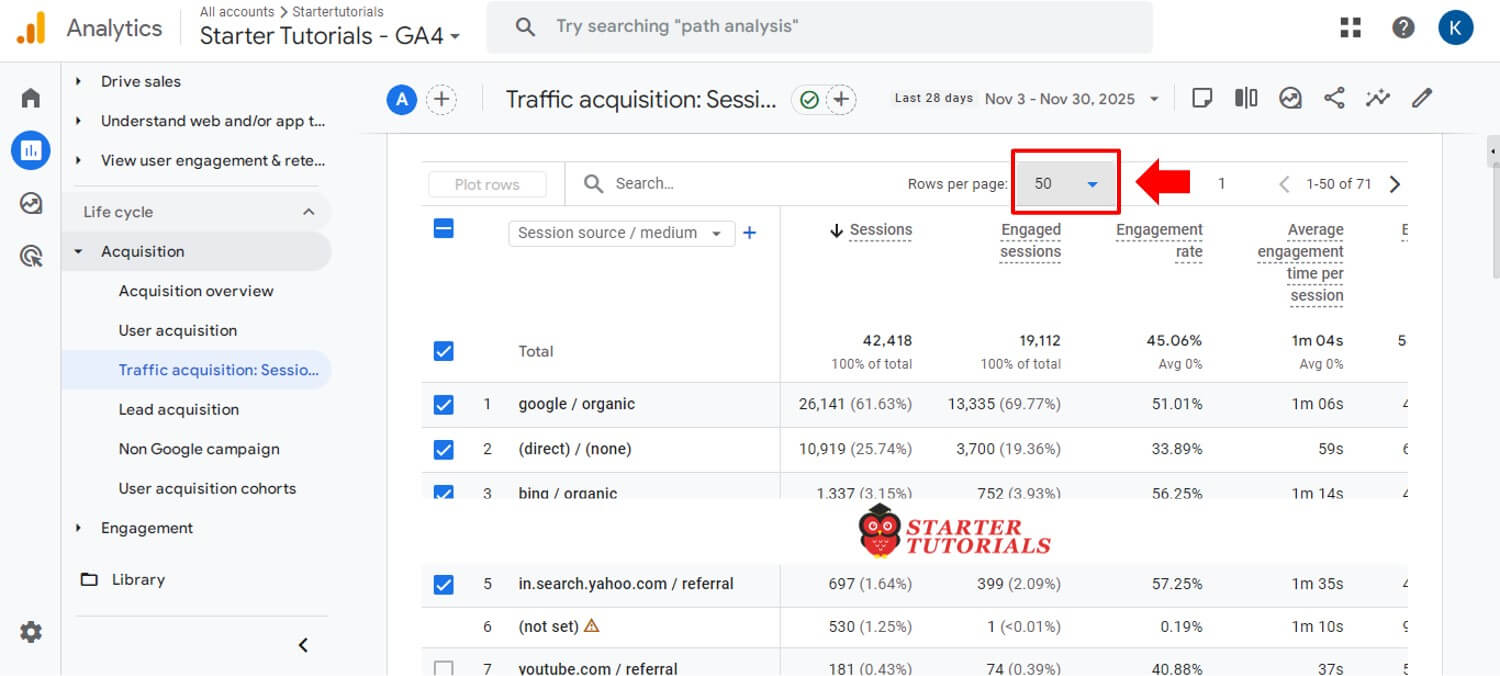Open the date range picker dropdown
This screenshot has height=676, width=1500.
pyautogui.click(x=1071, y=99)
